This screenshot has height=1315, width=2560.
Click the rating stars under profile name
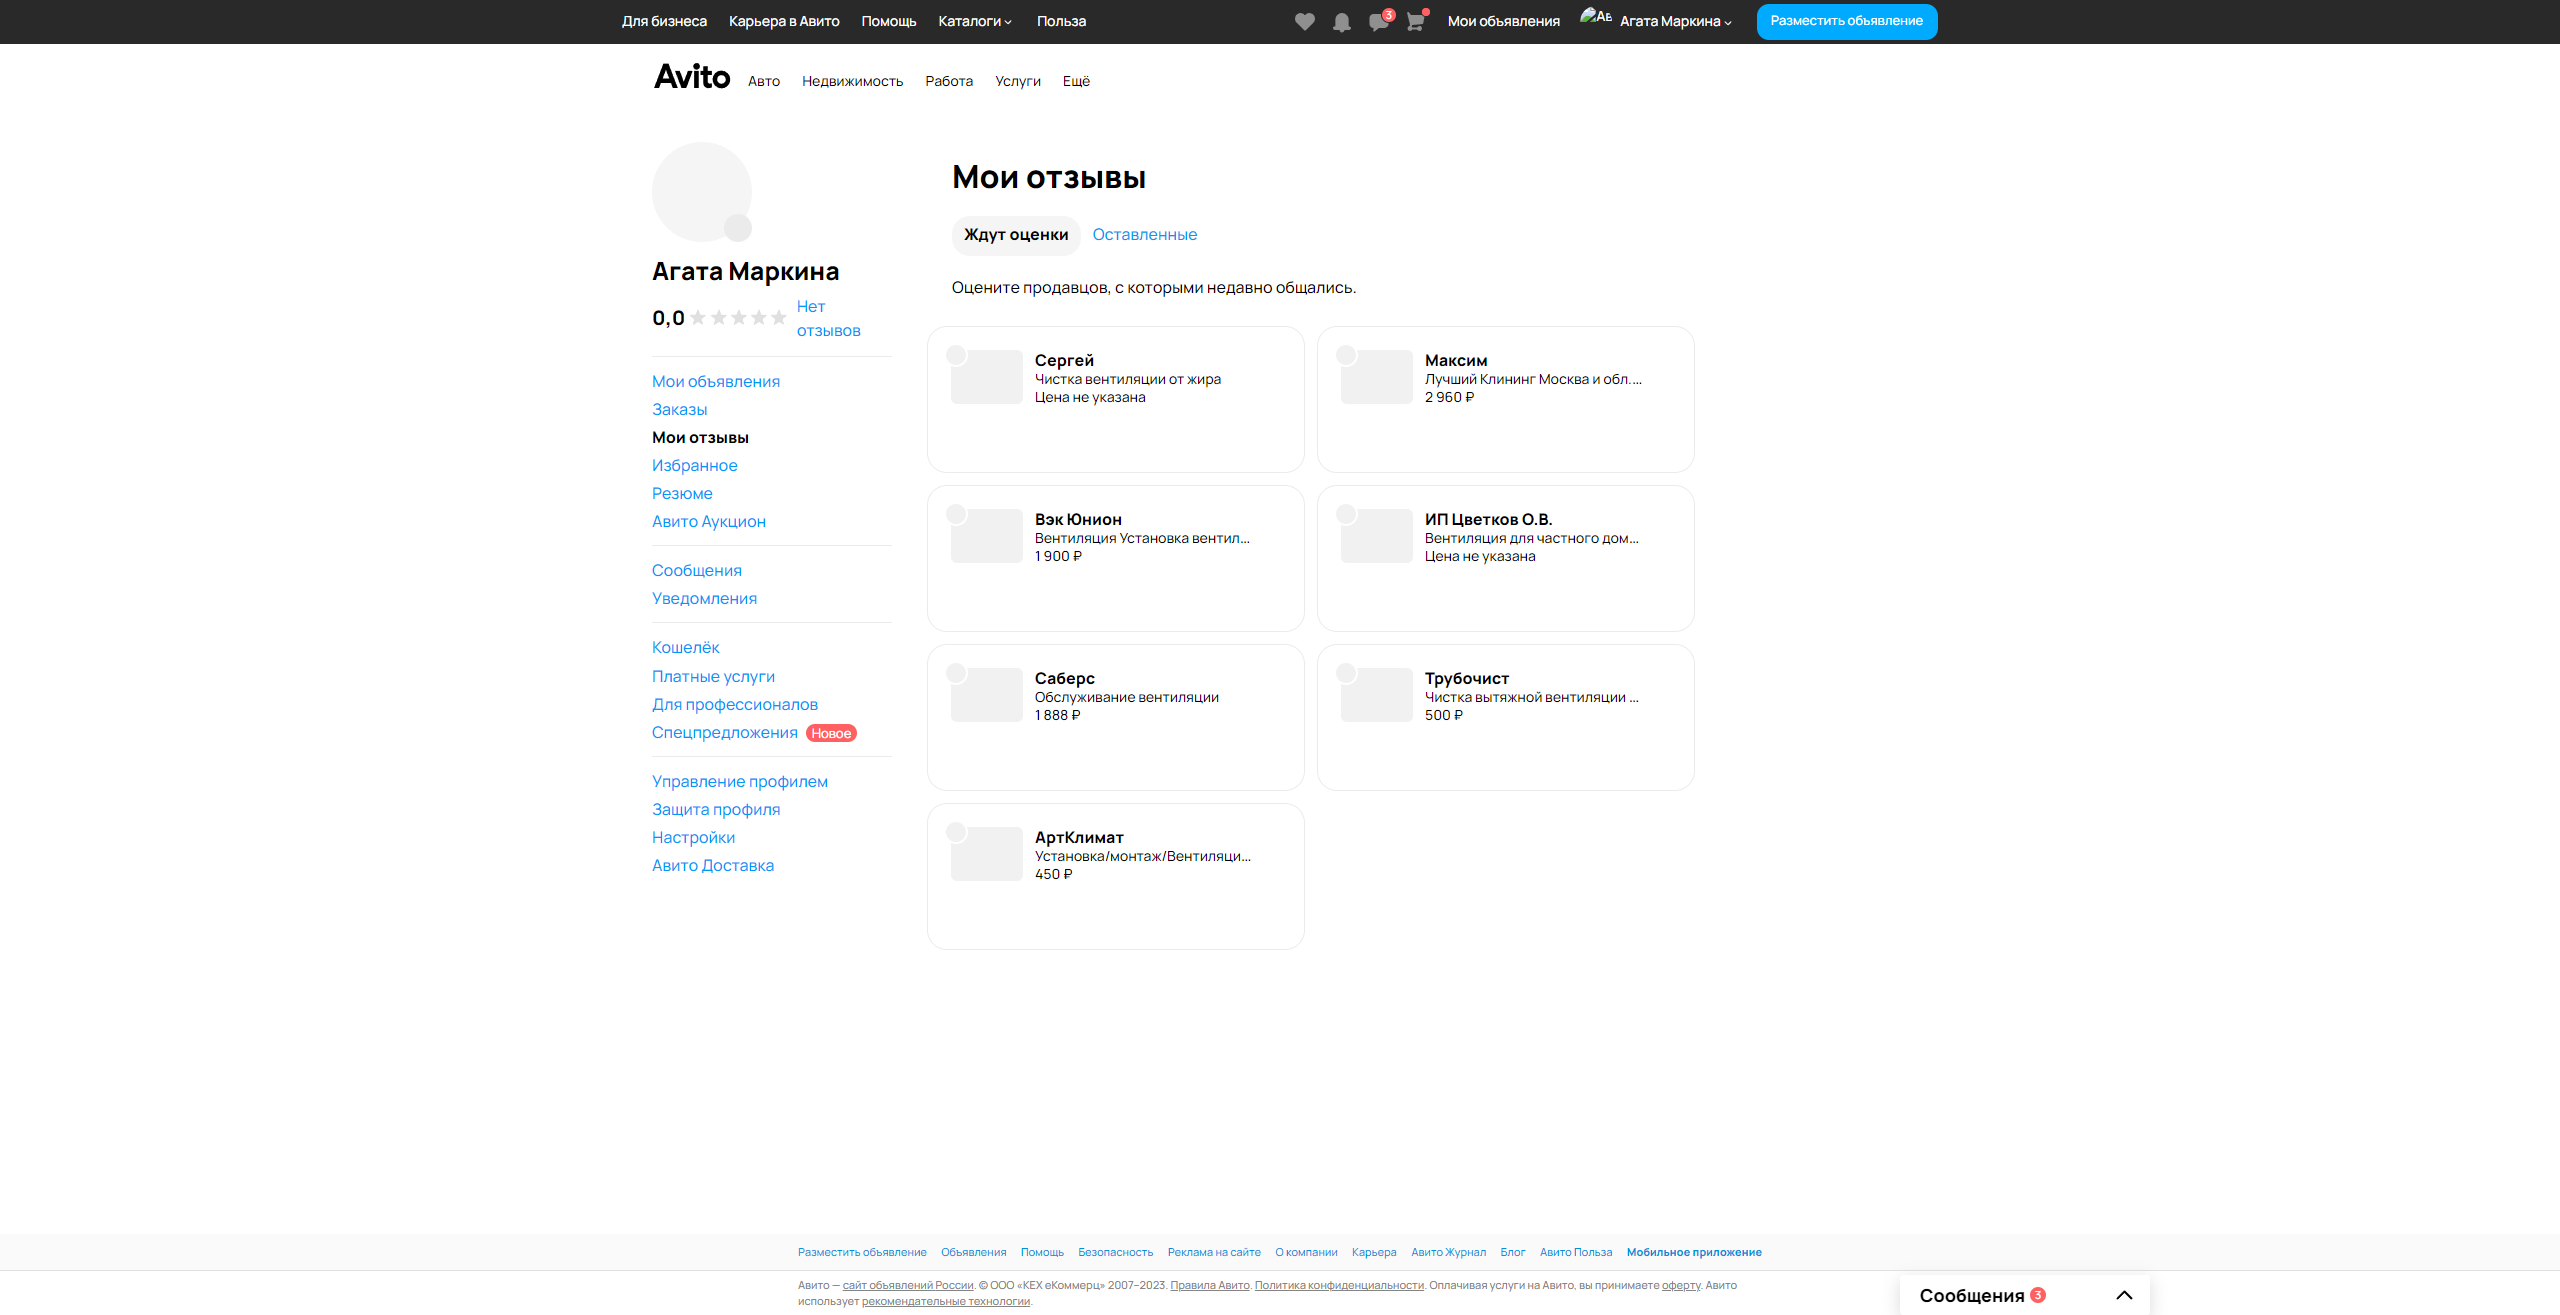[x=738, y=318]
